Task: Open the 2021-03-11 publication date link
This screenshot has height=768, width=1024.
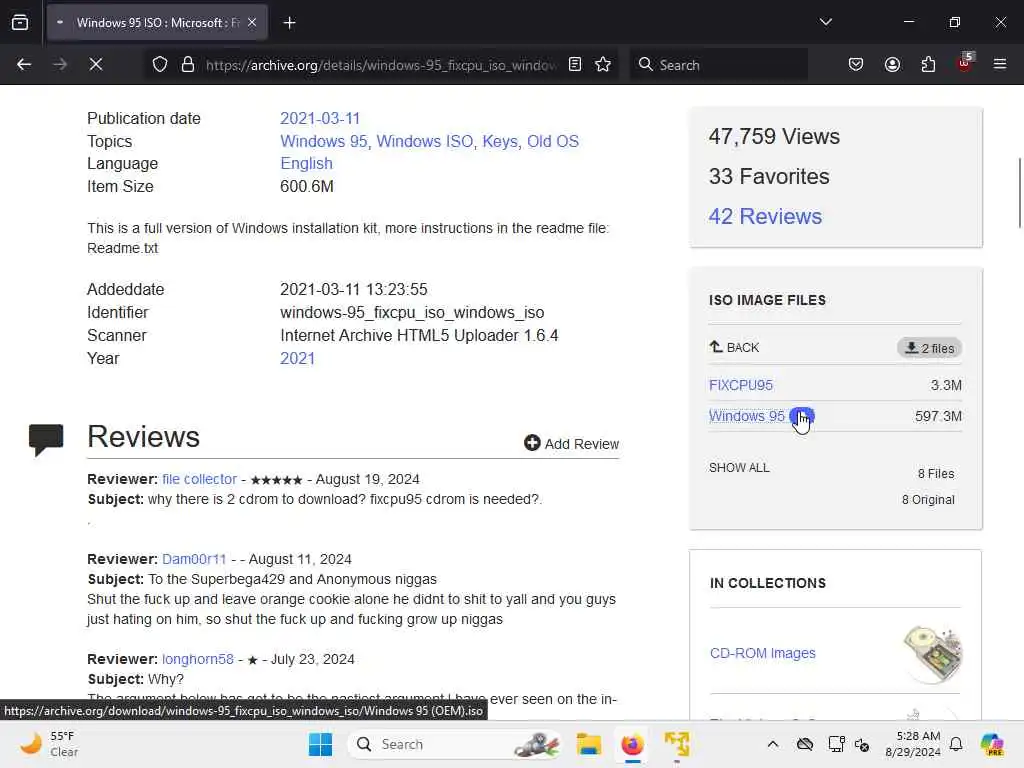Action: pos(320,118)
